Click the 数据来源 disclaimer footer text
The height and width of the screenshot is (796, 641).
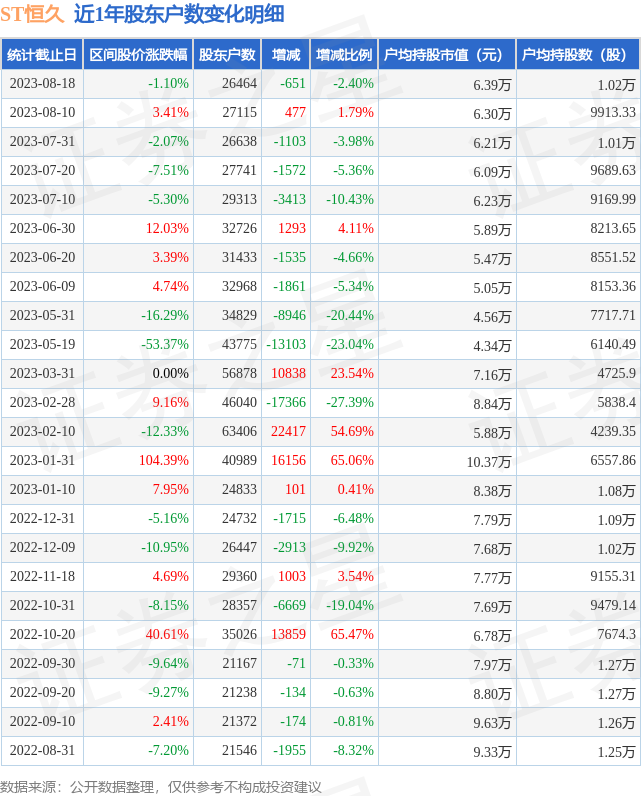point(161,787)
